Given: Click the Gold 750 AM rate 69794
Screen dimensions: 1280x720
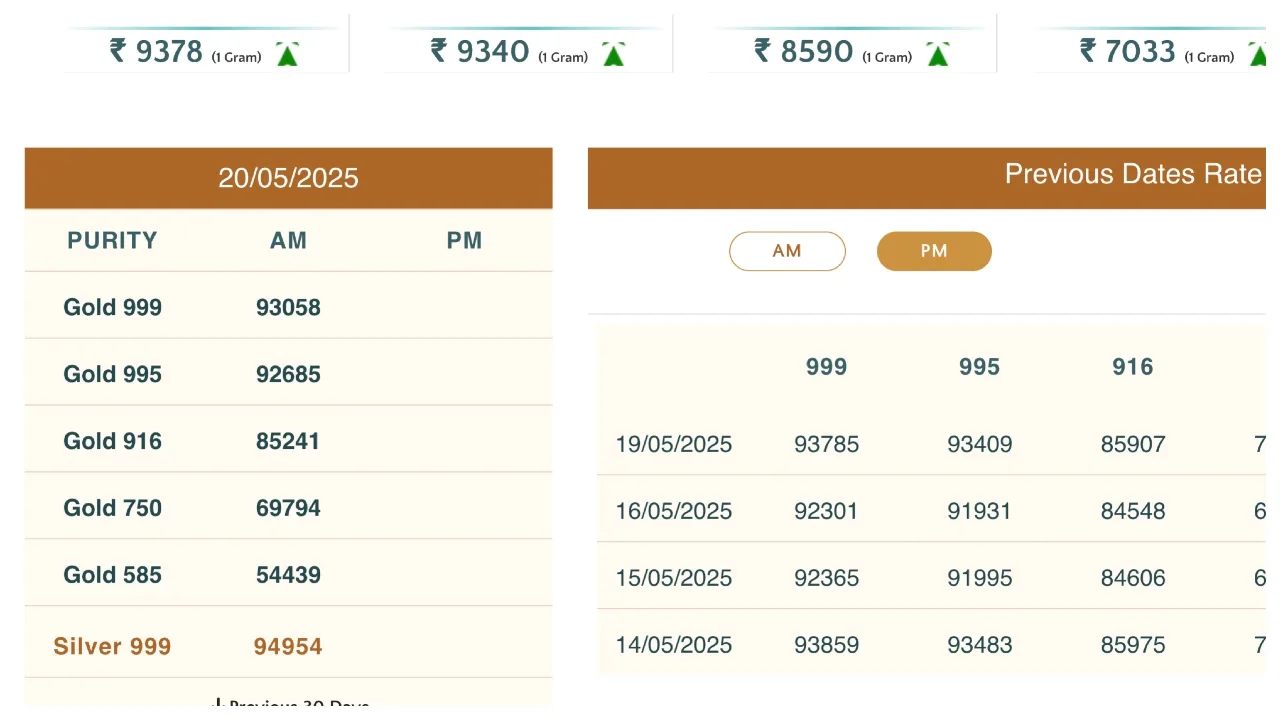Looking at the screenshot, I should point(288,508).
